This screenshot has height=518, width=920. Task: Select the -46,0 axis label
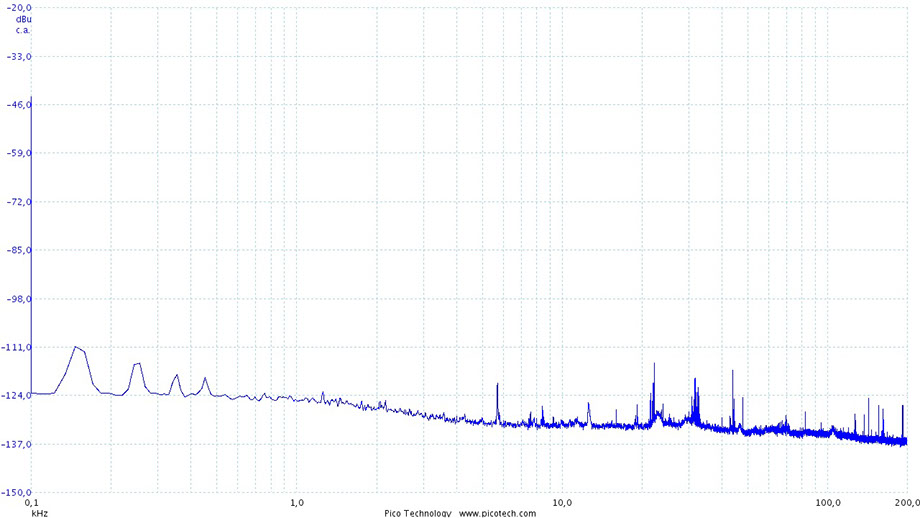point(18,104)
